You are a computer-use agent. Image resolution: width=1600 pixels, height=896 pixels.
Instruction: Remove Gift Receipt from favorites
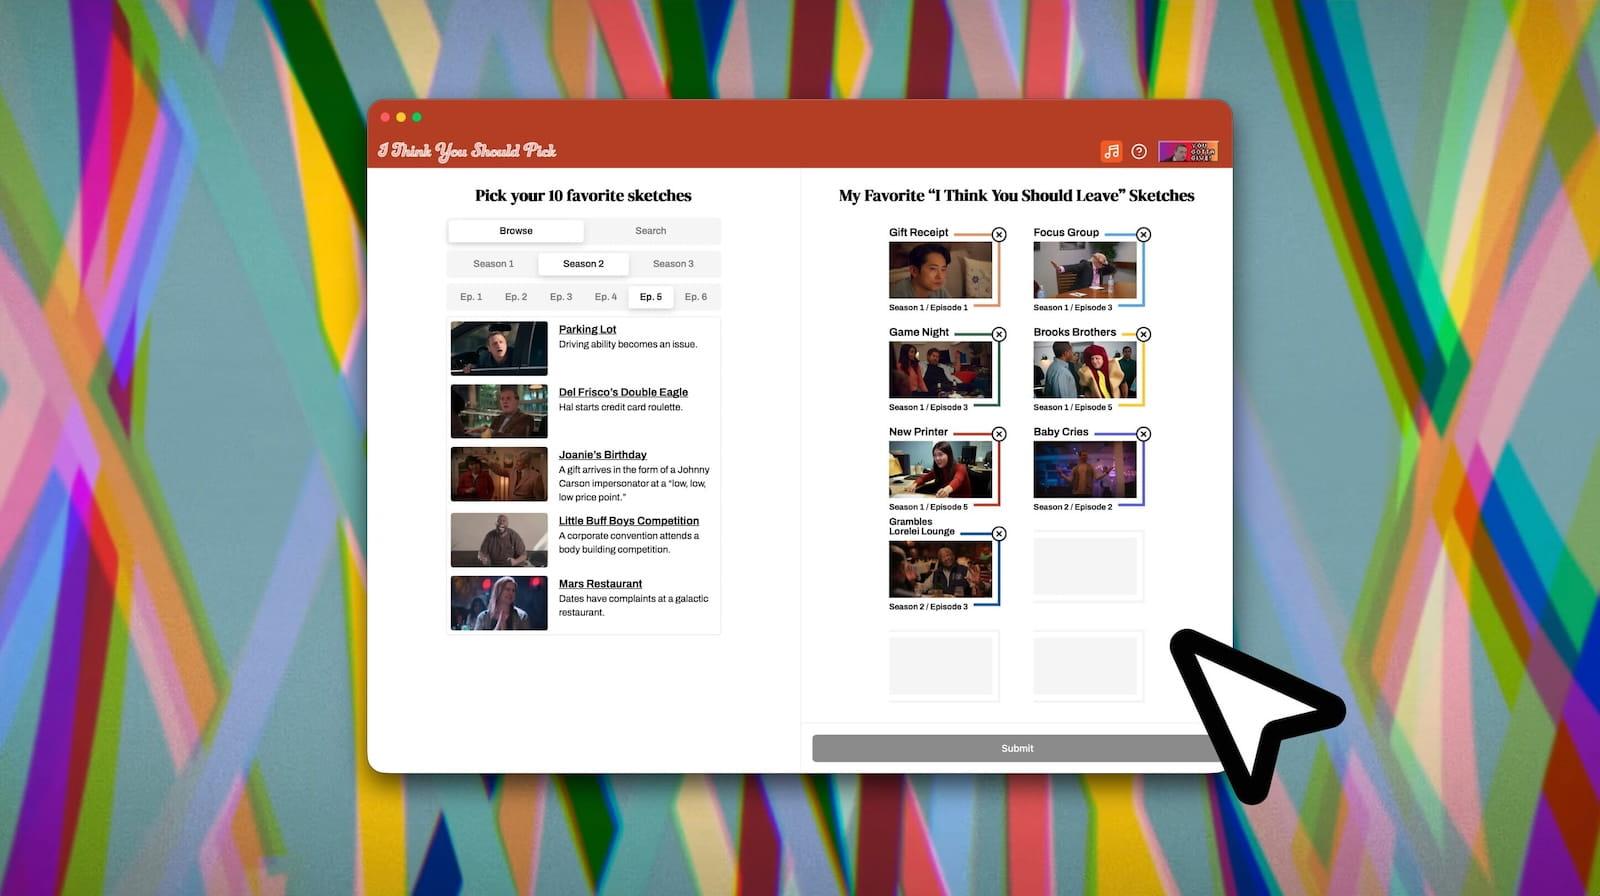[999, 234]
